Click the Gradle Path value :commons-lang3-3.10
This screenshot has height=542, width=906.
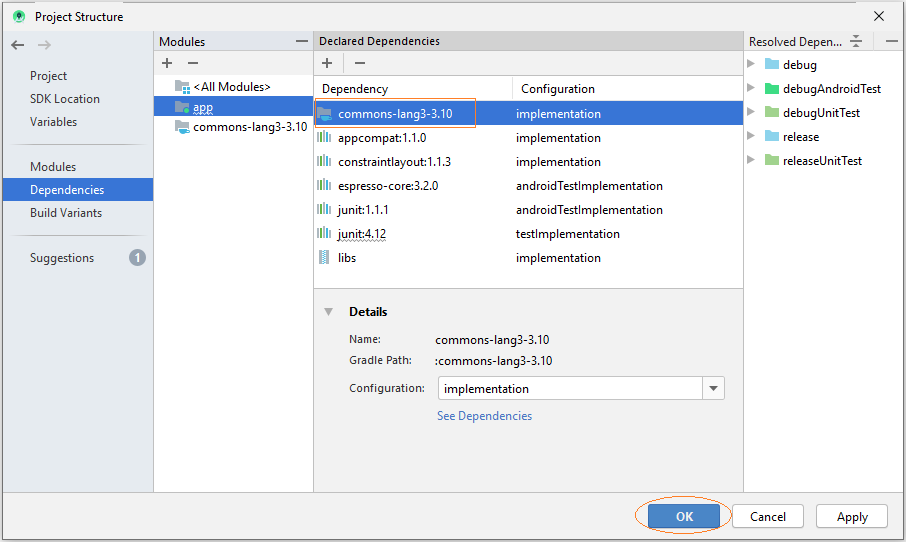[x=493, y=361]
